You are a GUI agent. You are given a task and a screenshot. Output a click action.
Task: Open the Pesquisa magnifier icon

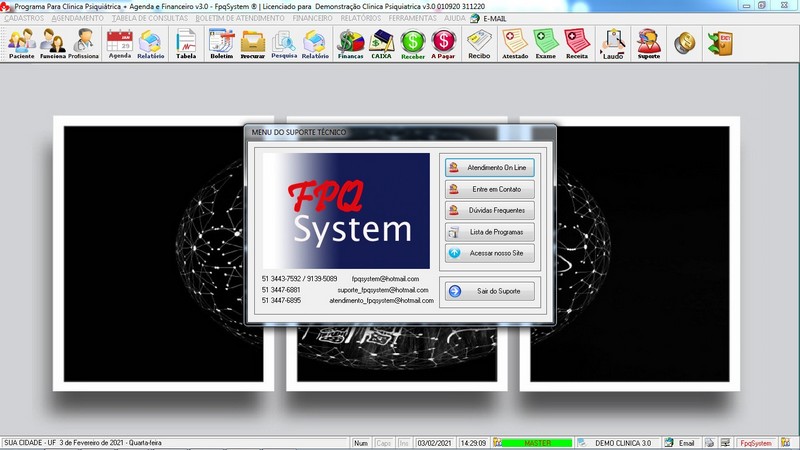284,44
